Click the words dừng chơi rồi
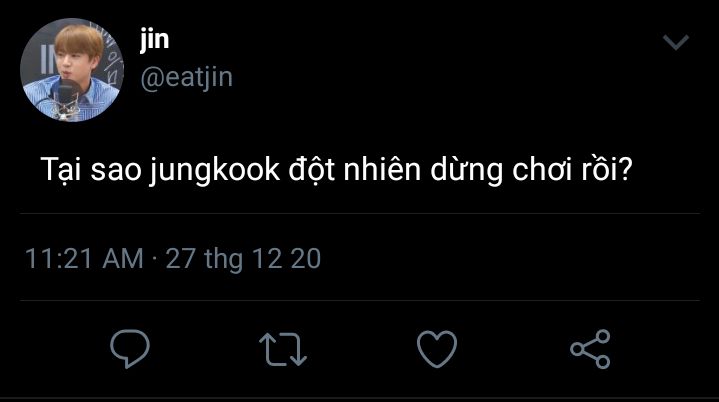 [531, 170]
